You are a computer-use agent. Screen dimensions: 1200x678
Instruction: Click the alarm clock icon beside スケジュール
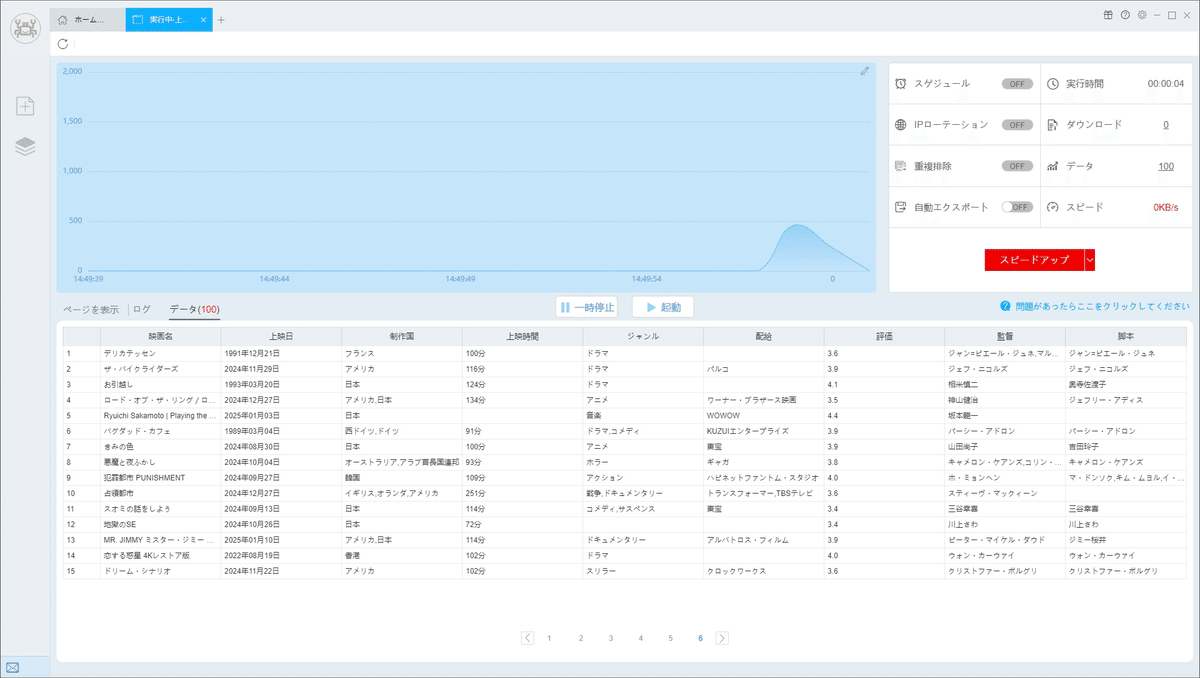901,84
